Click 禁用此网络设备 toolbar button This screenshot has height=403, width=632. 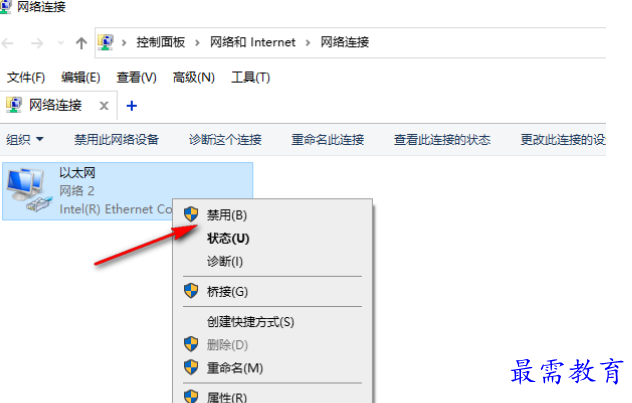click(116, 140)
